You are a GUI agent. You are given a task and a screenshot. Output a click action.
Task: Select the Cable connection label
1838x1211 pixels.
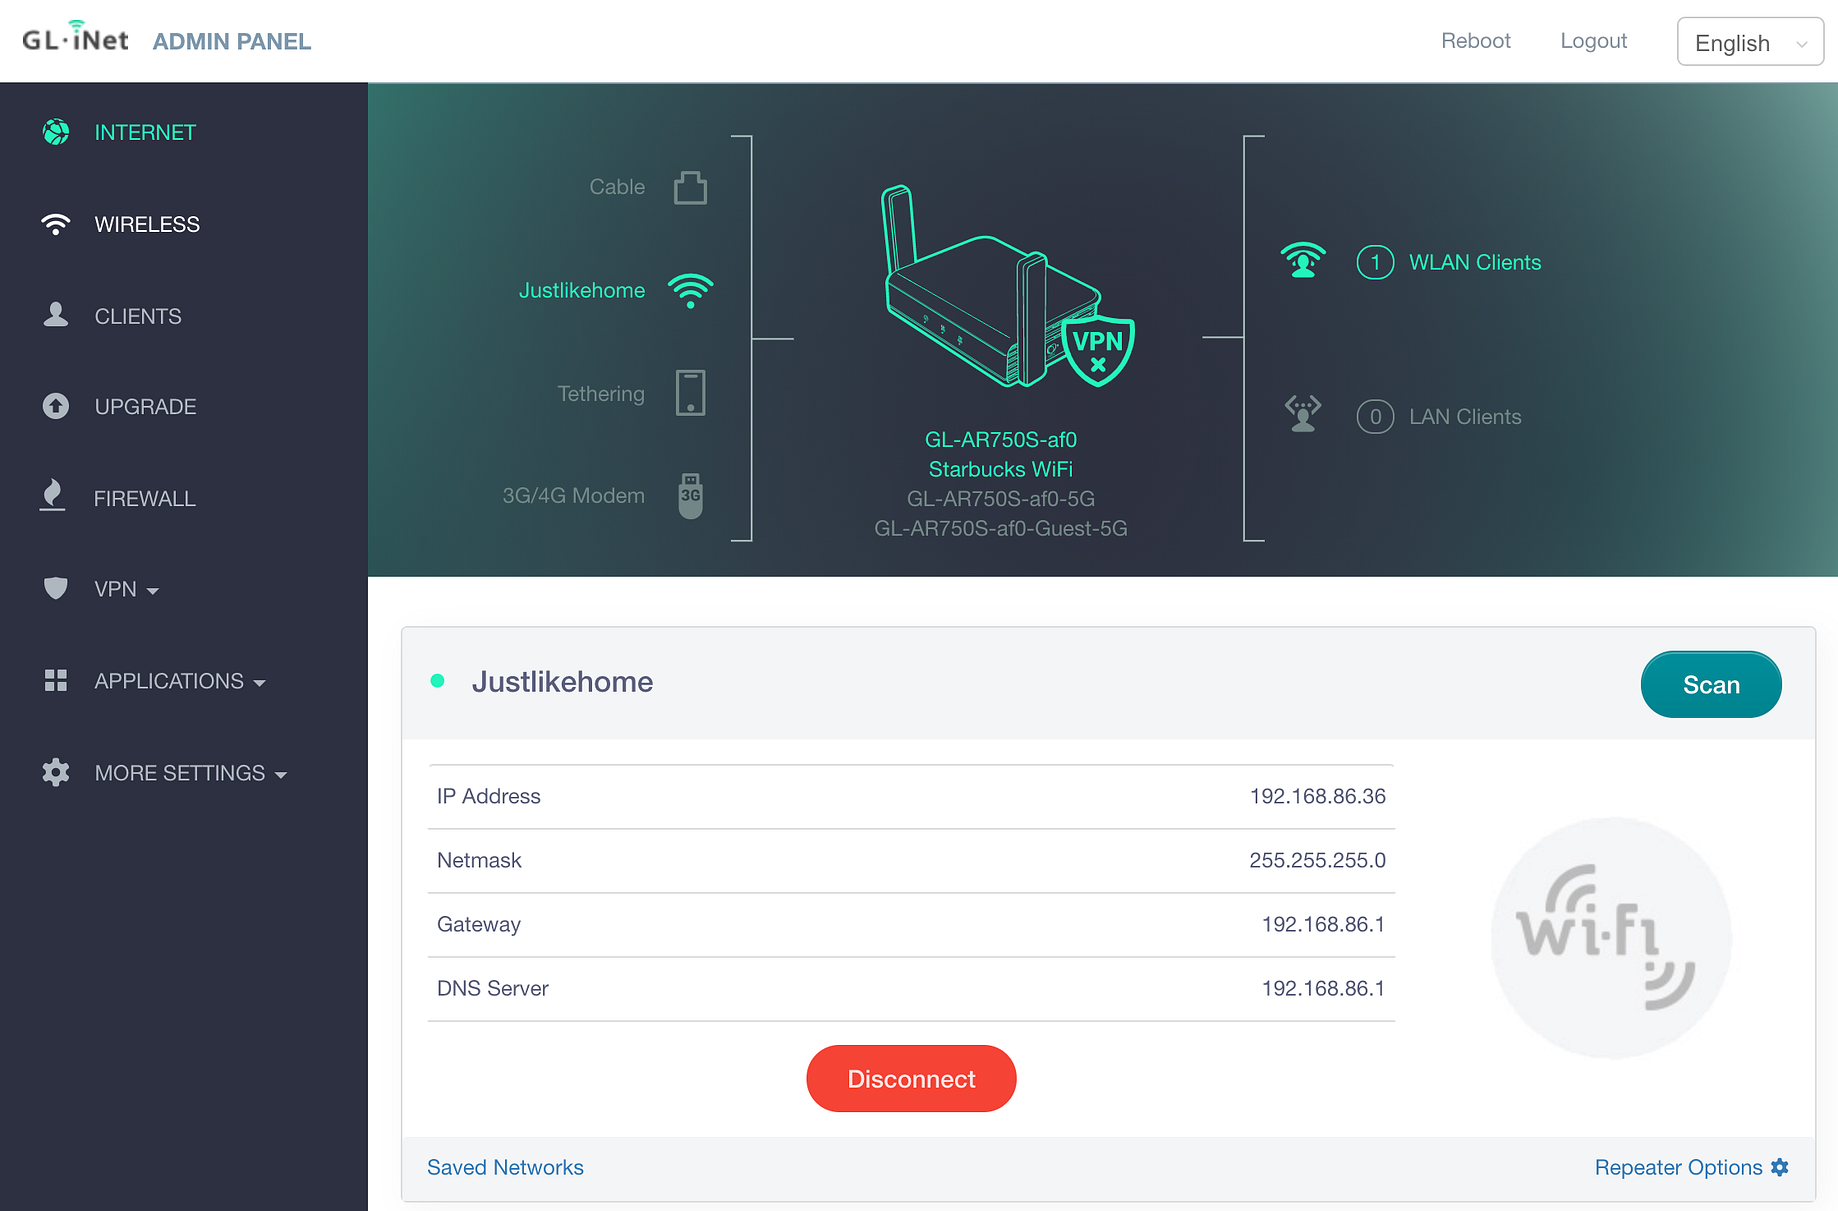617,187
